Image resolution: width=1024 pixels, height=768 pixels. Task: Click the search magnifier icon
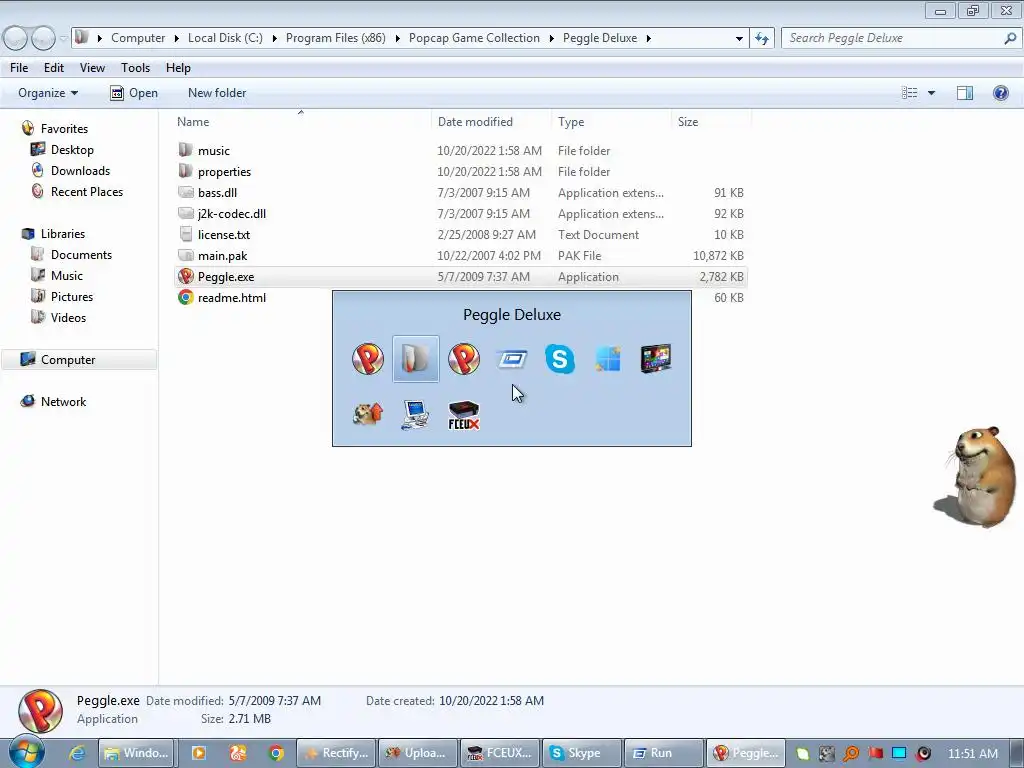pyautogui.click(x=1010, y=38)
